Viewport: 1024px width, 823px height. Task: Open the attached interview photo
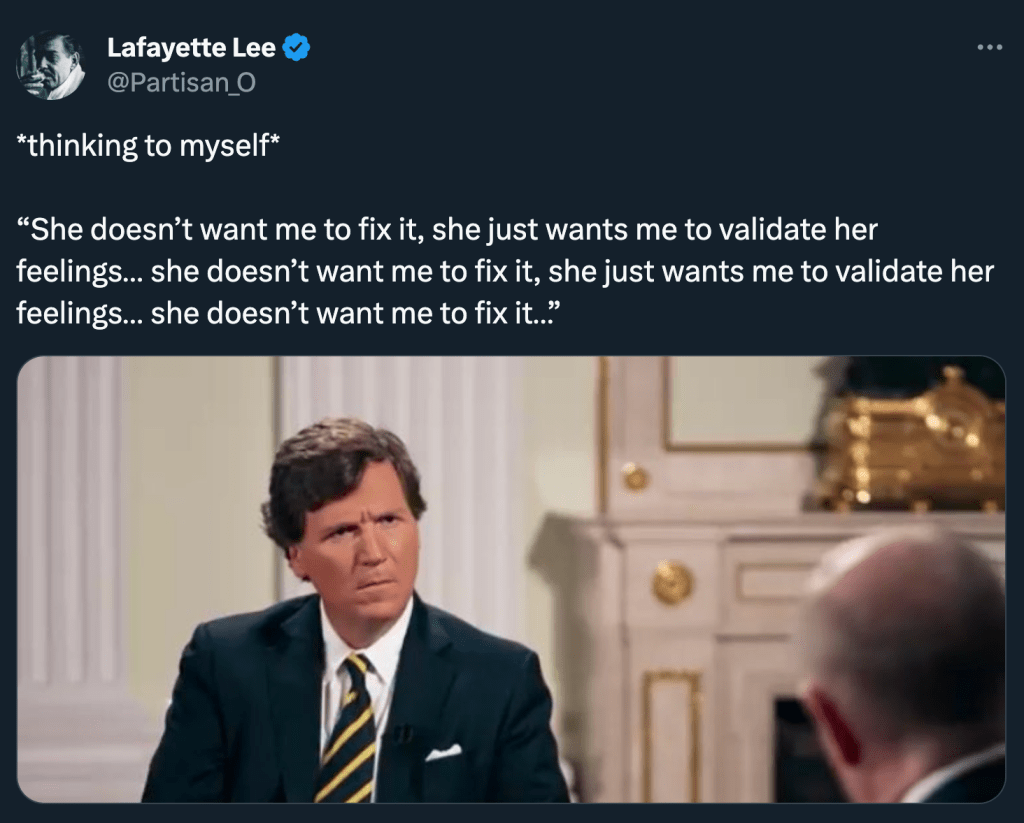[x=511, y=579]
